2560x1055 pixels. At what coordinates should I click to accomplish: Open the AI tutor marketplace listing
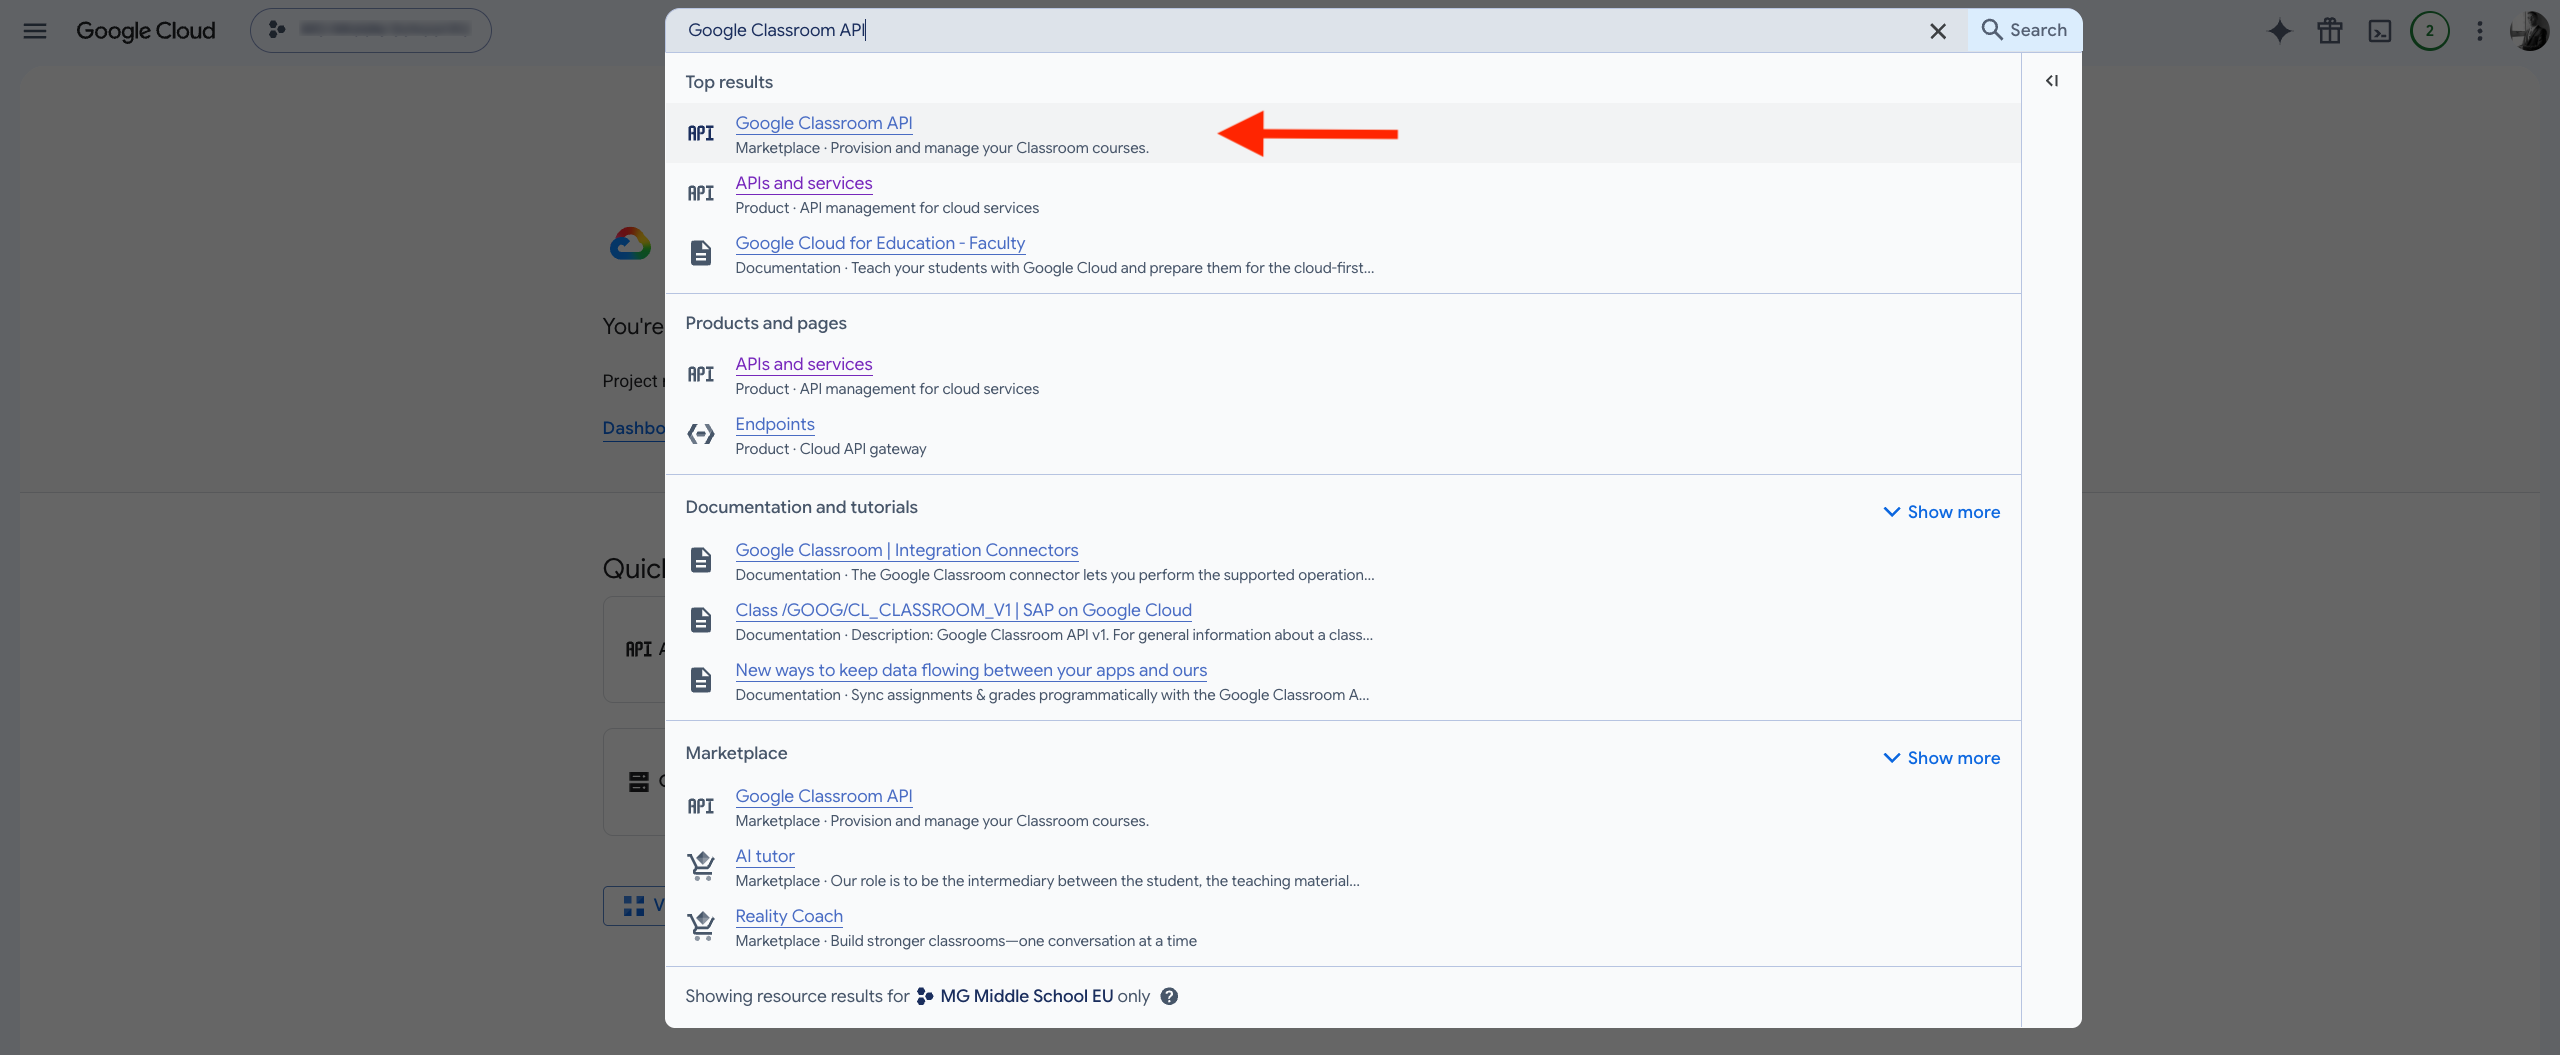coord(764,856)
